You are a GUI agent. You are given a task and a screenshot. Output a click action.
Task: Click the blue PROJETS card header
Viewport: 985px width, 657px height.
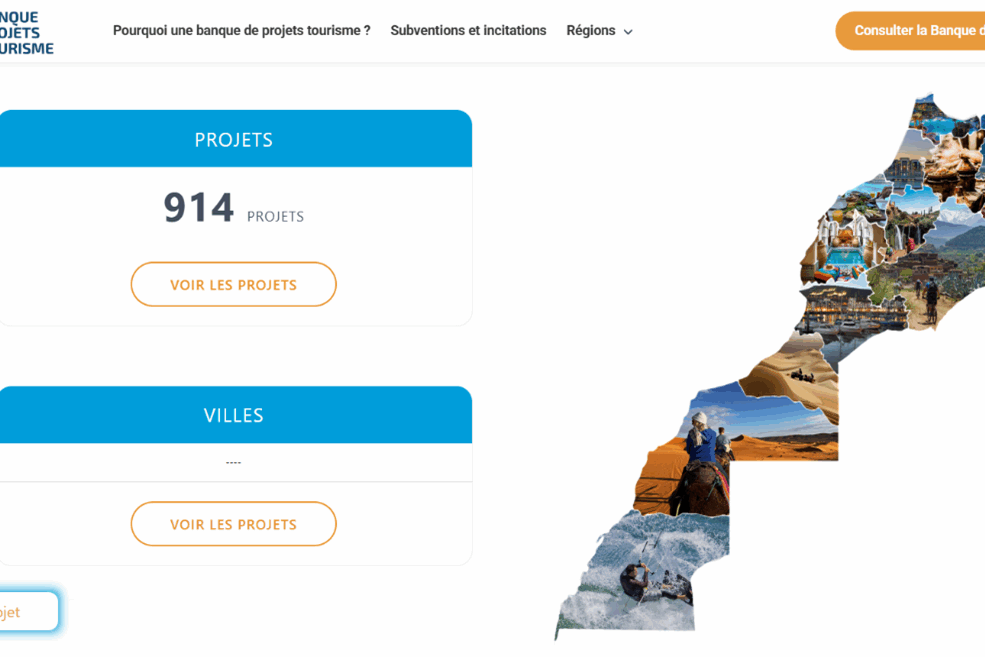[233, 139]
